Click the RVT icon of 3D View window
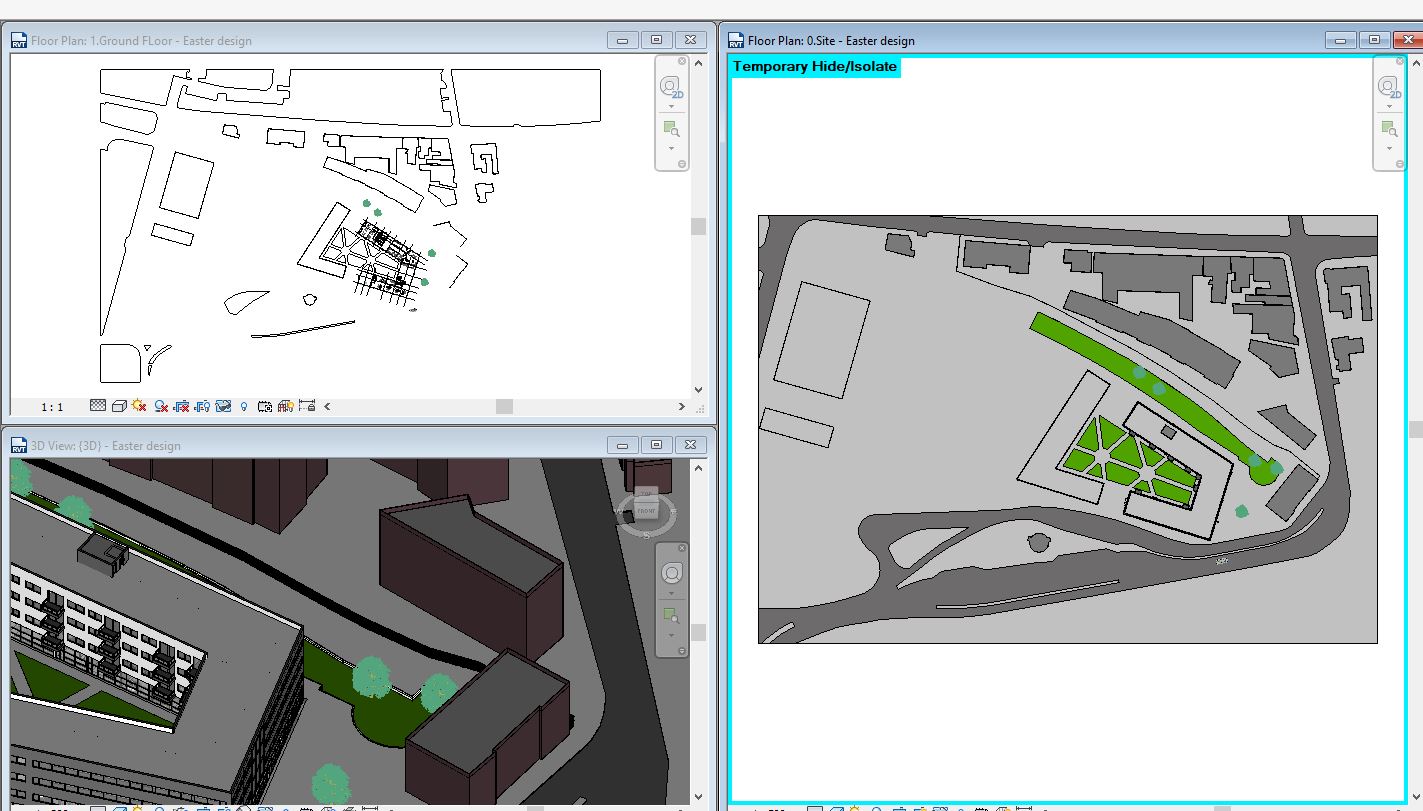Screen dimensions: 1423x811 click(19, 445)
